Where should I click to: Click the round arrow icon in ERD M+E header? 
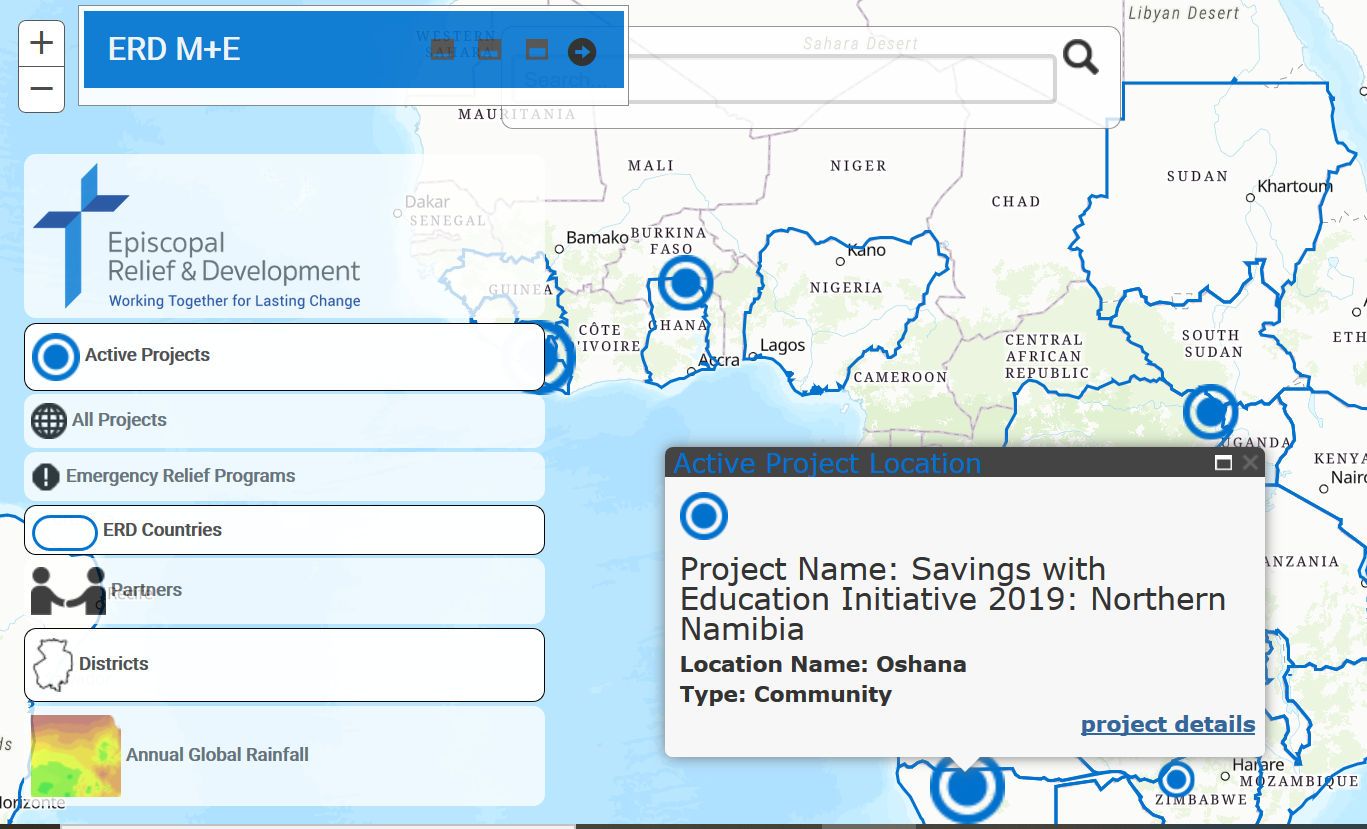tap(582, 52)
